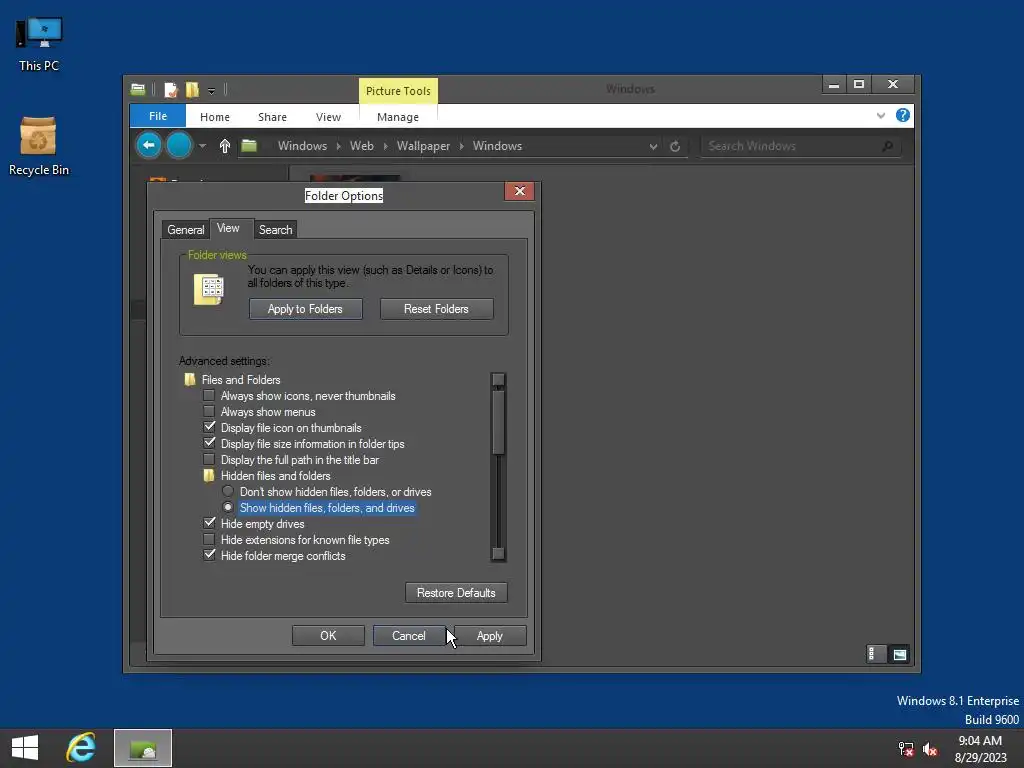Cancel the Folder Options dialog
The width and height of the screenshot is (1024, 768).
[x=409, y=635]
